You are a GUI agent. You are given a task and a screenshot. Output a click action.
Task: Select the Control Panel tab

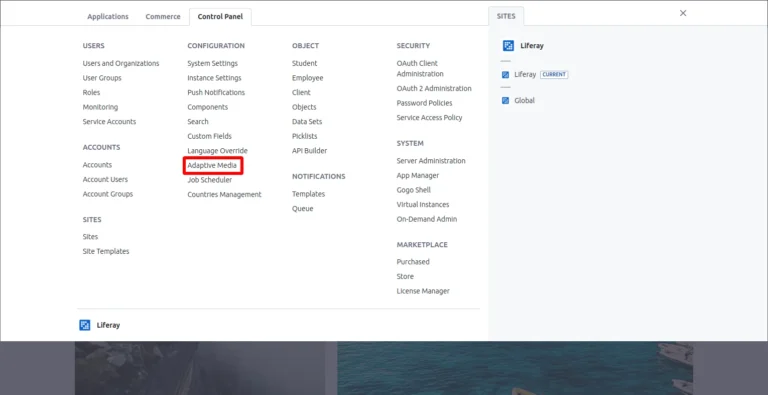[220, 17]
